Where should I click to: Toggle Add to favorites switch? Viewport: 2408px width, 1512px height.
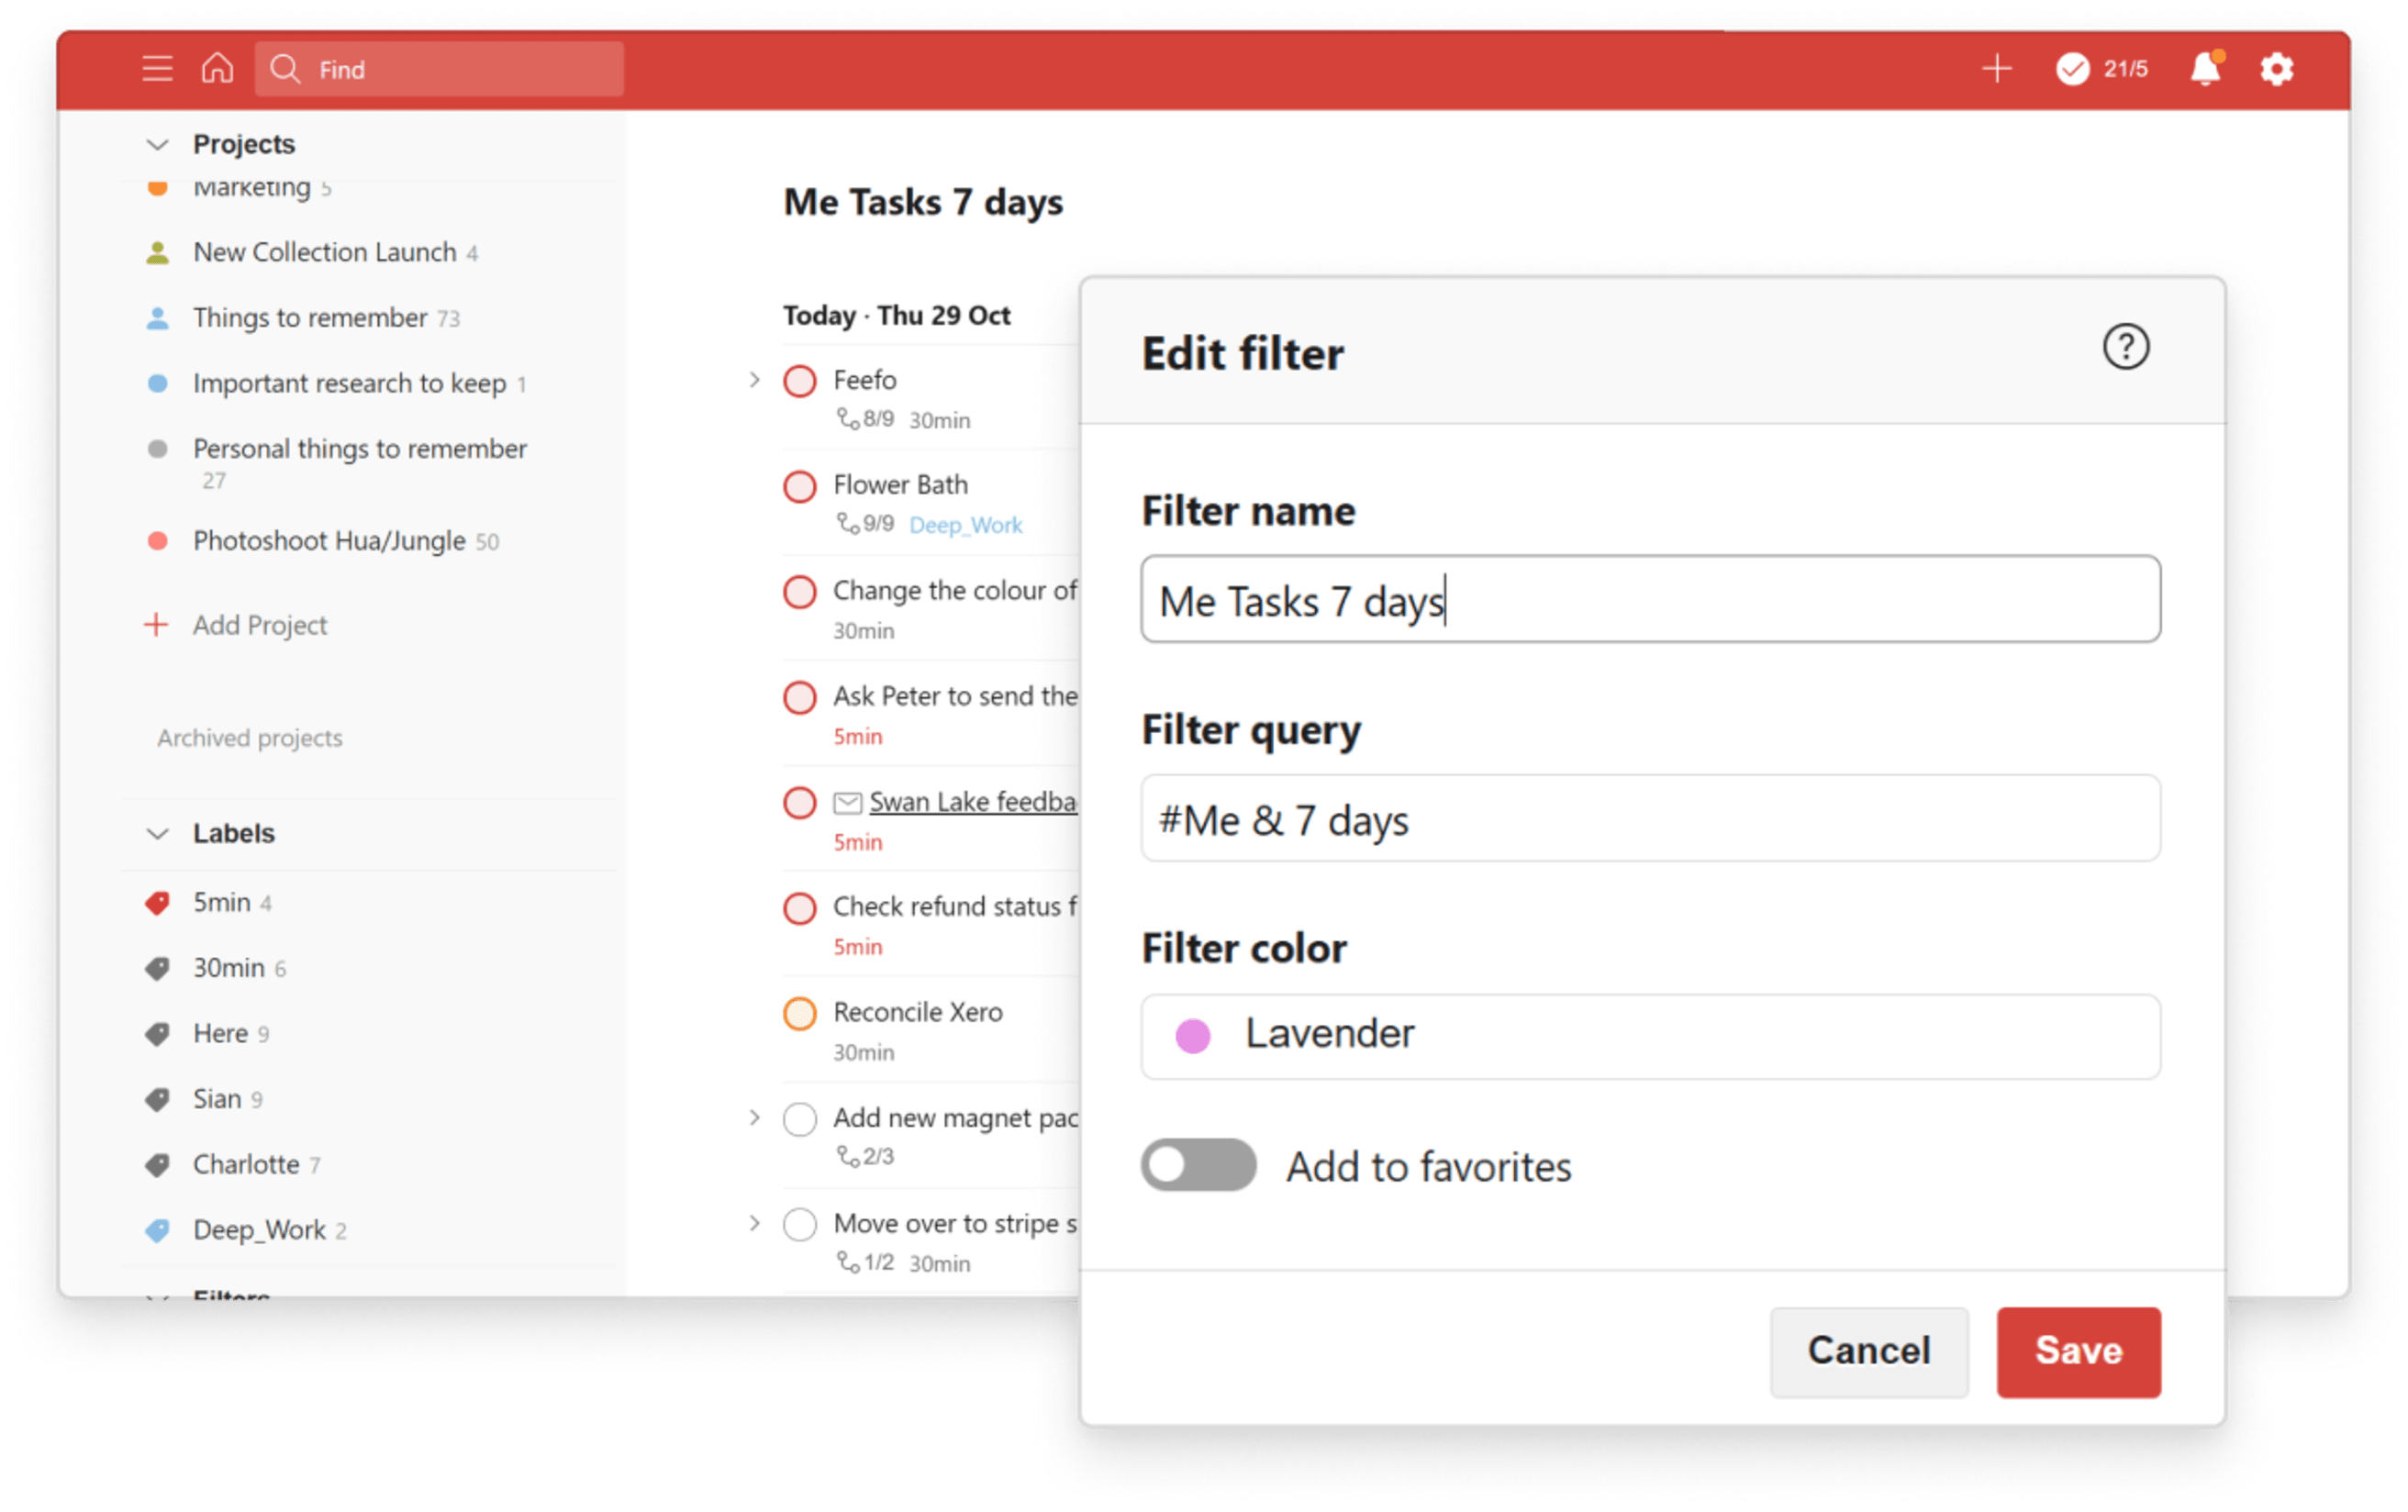tap(1198, 1165)
